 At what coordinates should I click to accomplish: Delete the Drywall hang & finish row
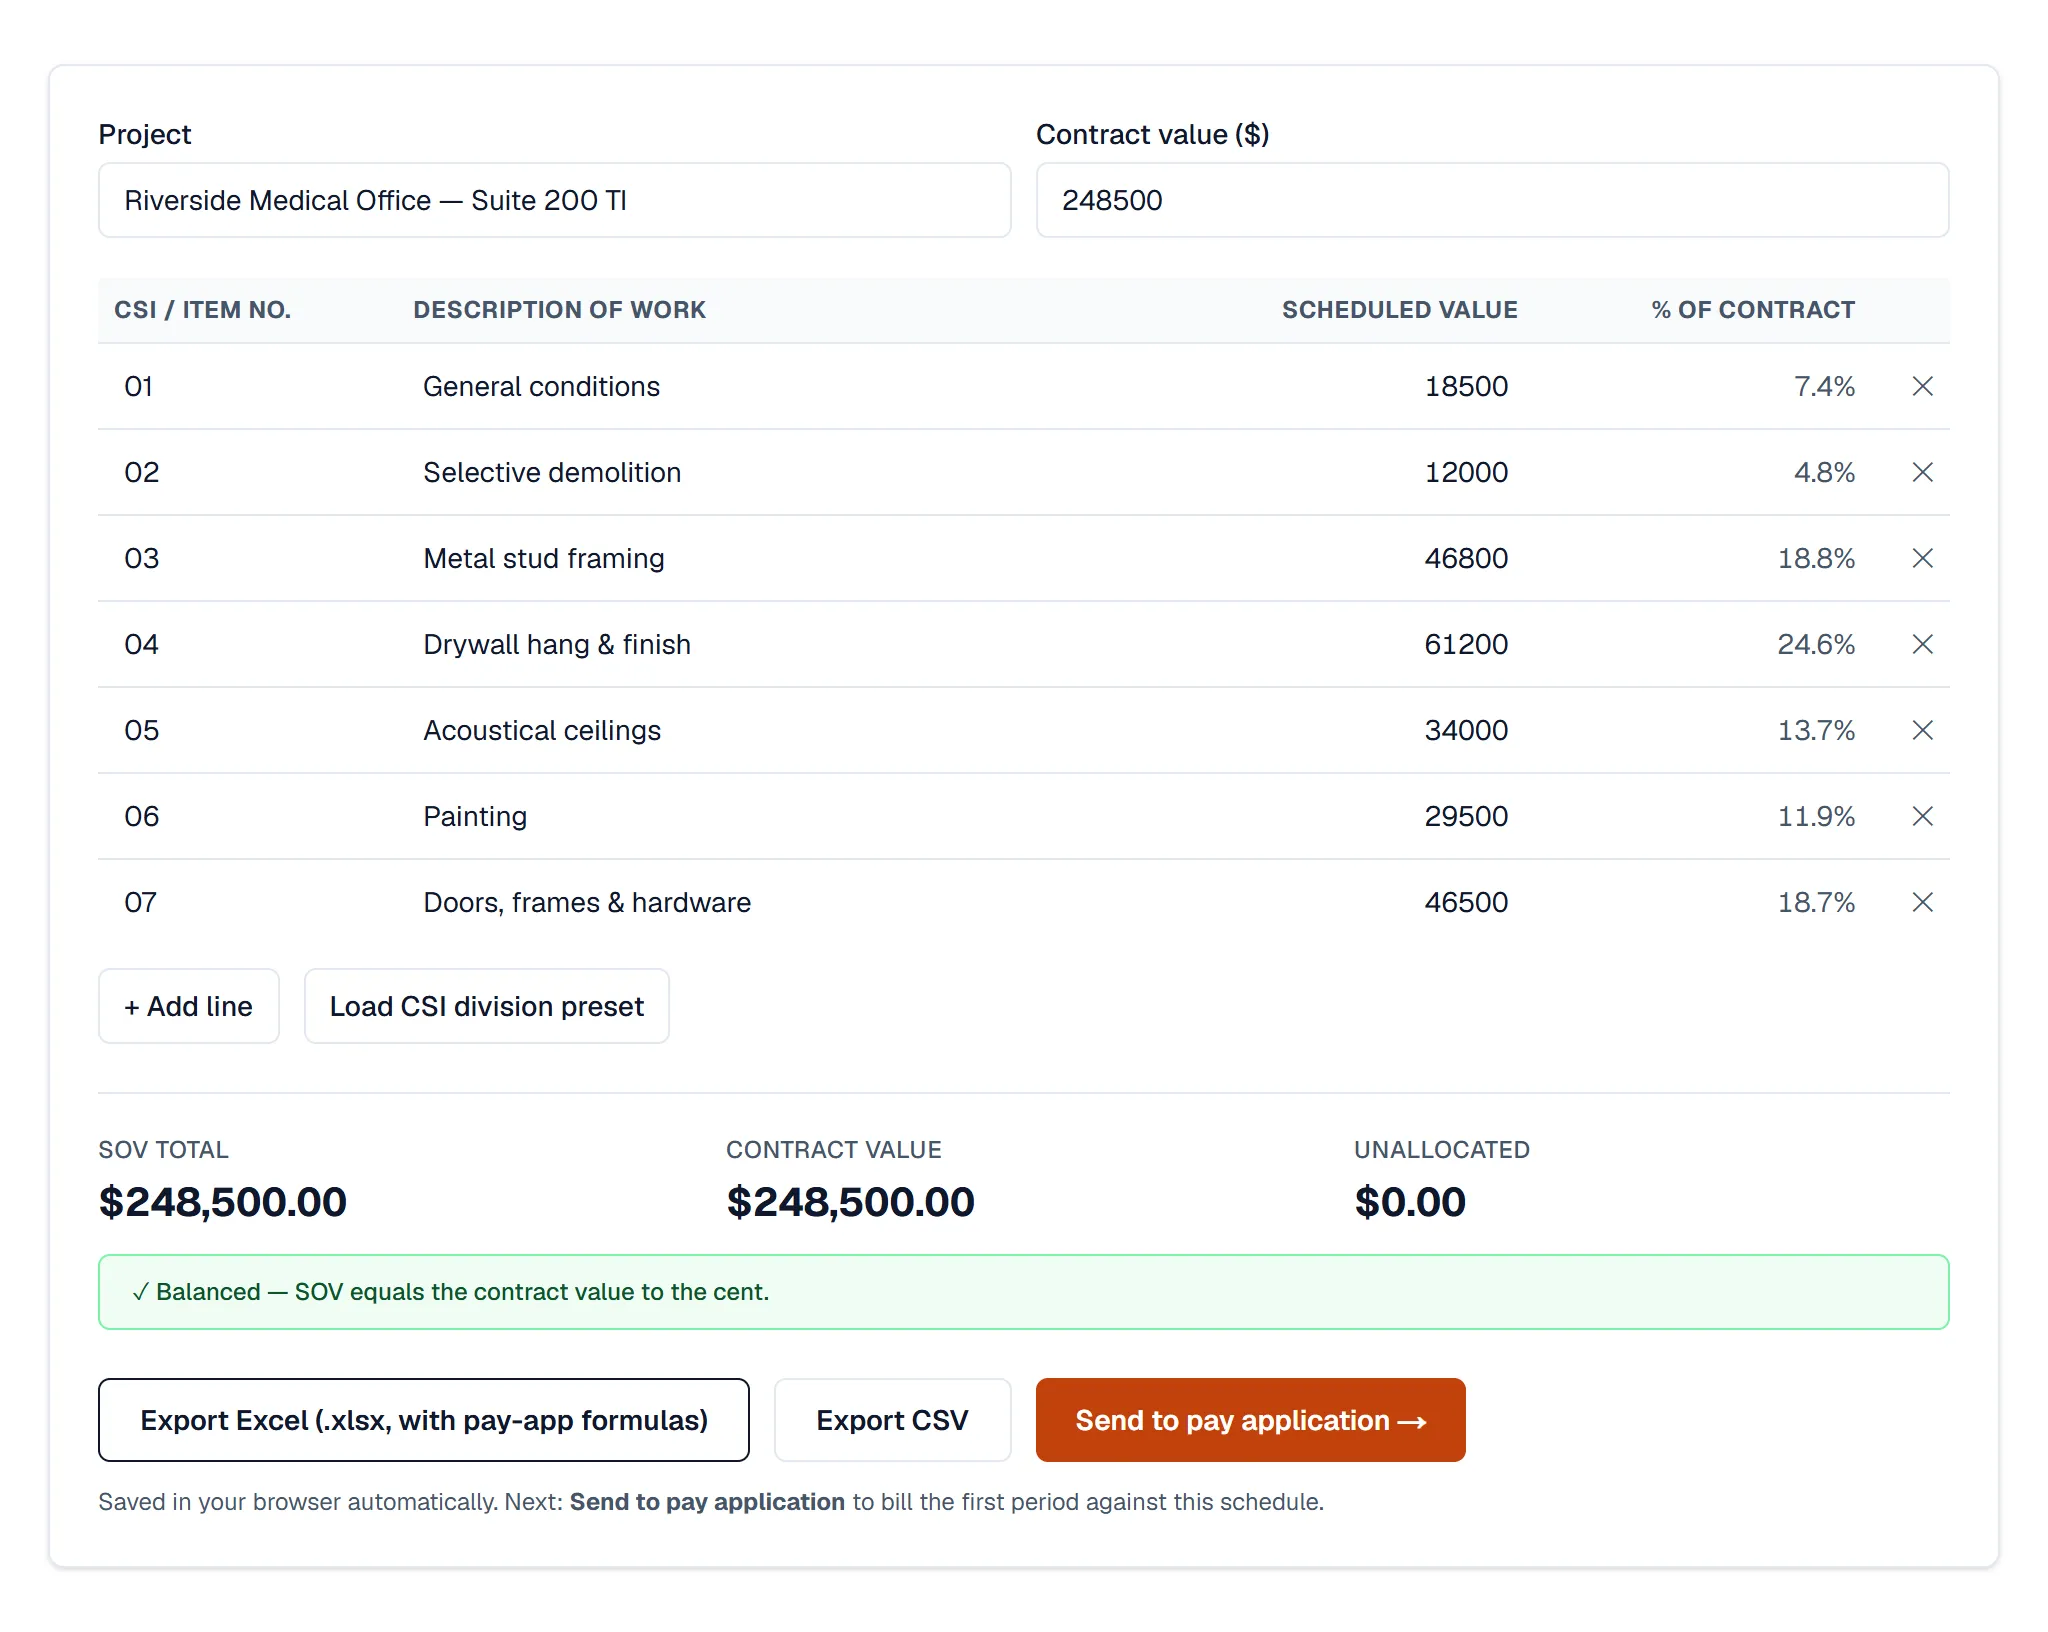coord(1922,644)
